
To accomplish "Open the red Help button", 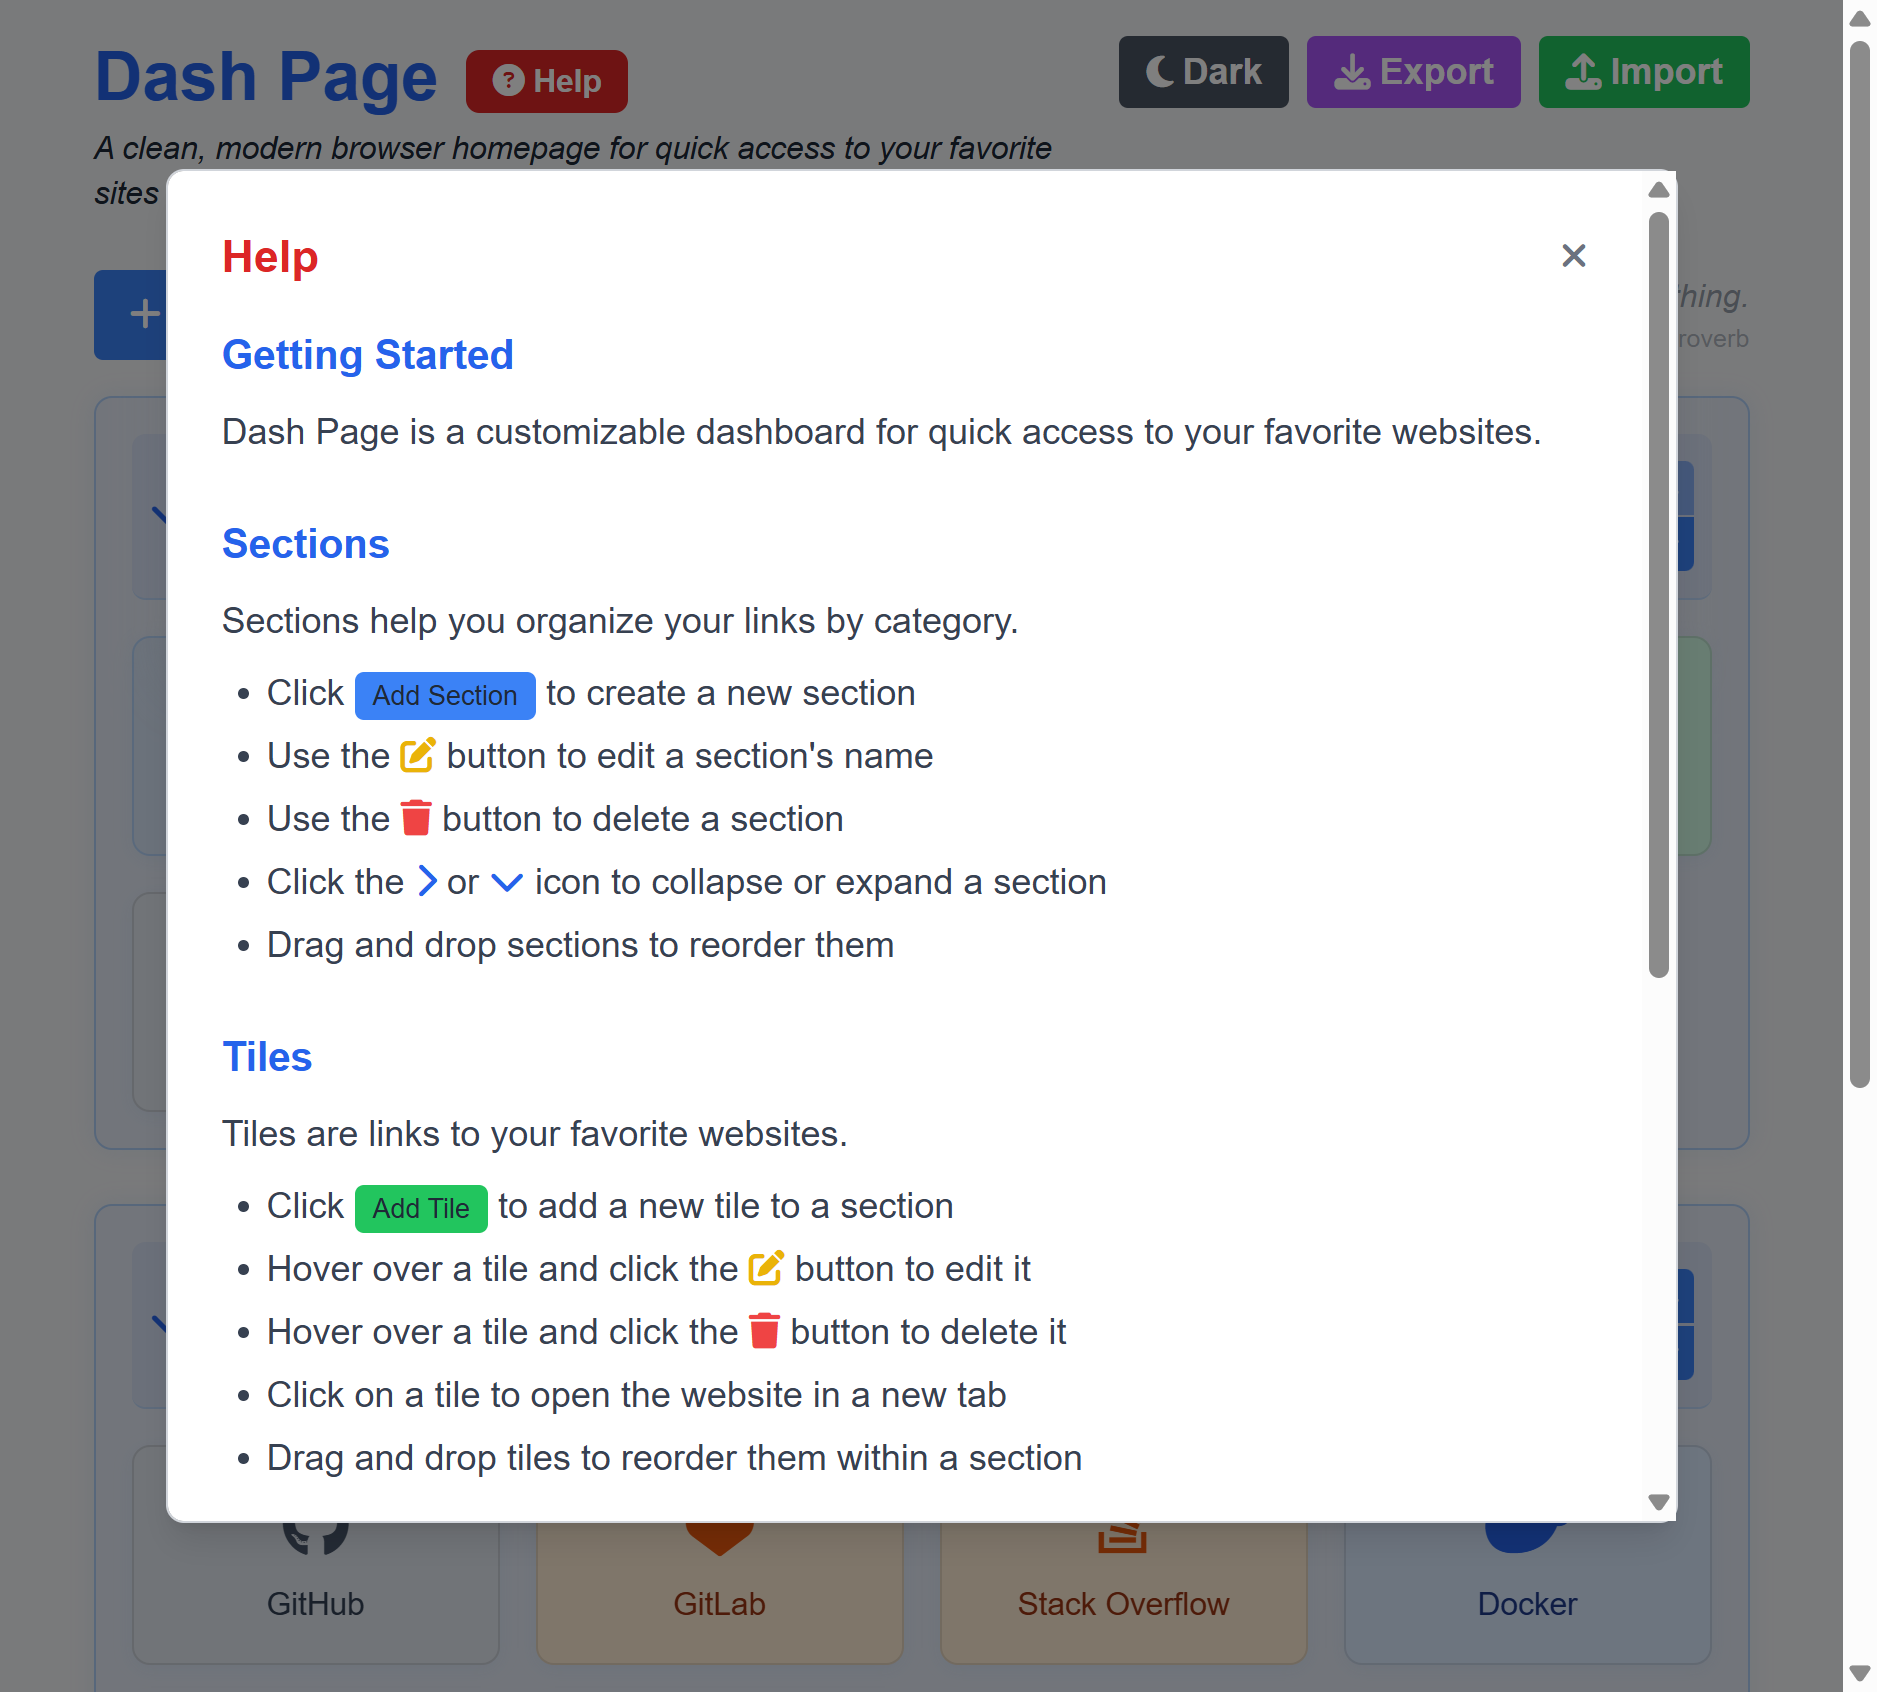I will pyautogui.click(x=546, y=81).
